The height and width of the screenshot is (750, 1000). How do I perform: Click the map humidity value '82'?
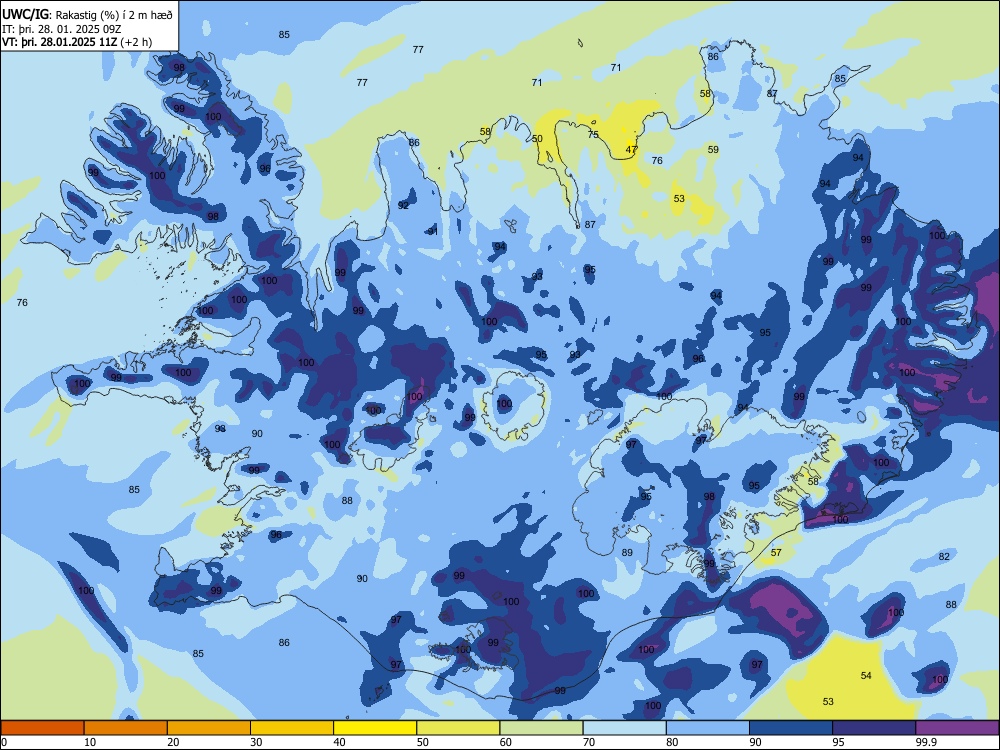pyautogui.click(x=944, y=557)
